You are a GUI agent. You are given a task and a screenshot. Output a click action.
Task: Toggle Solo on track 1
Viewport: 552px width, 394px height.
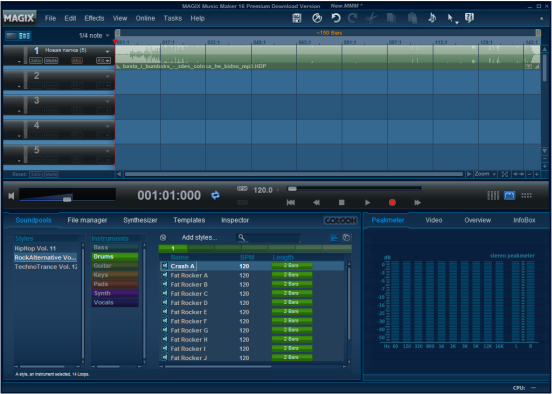click(36, 61)
